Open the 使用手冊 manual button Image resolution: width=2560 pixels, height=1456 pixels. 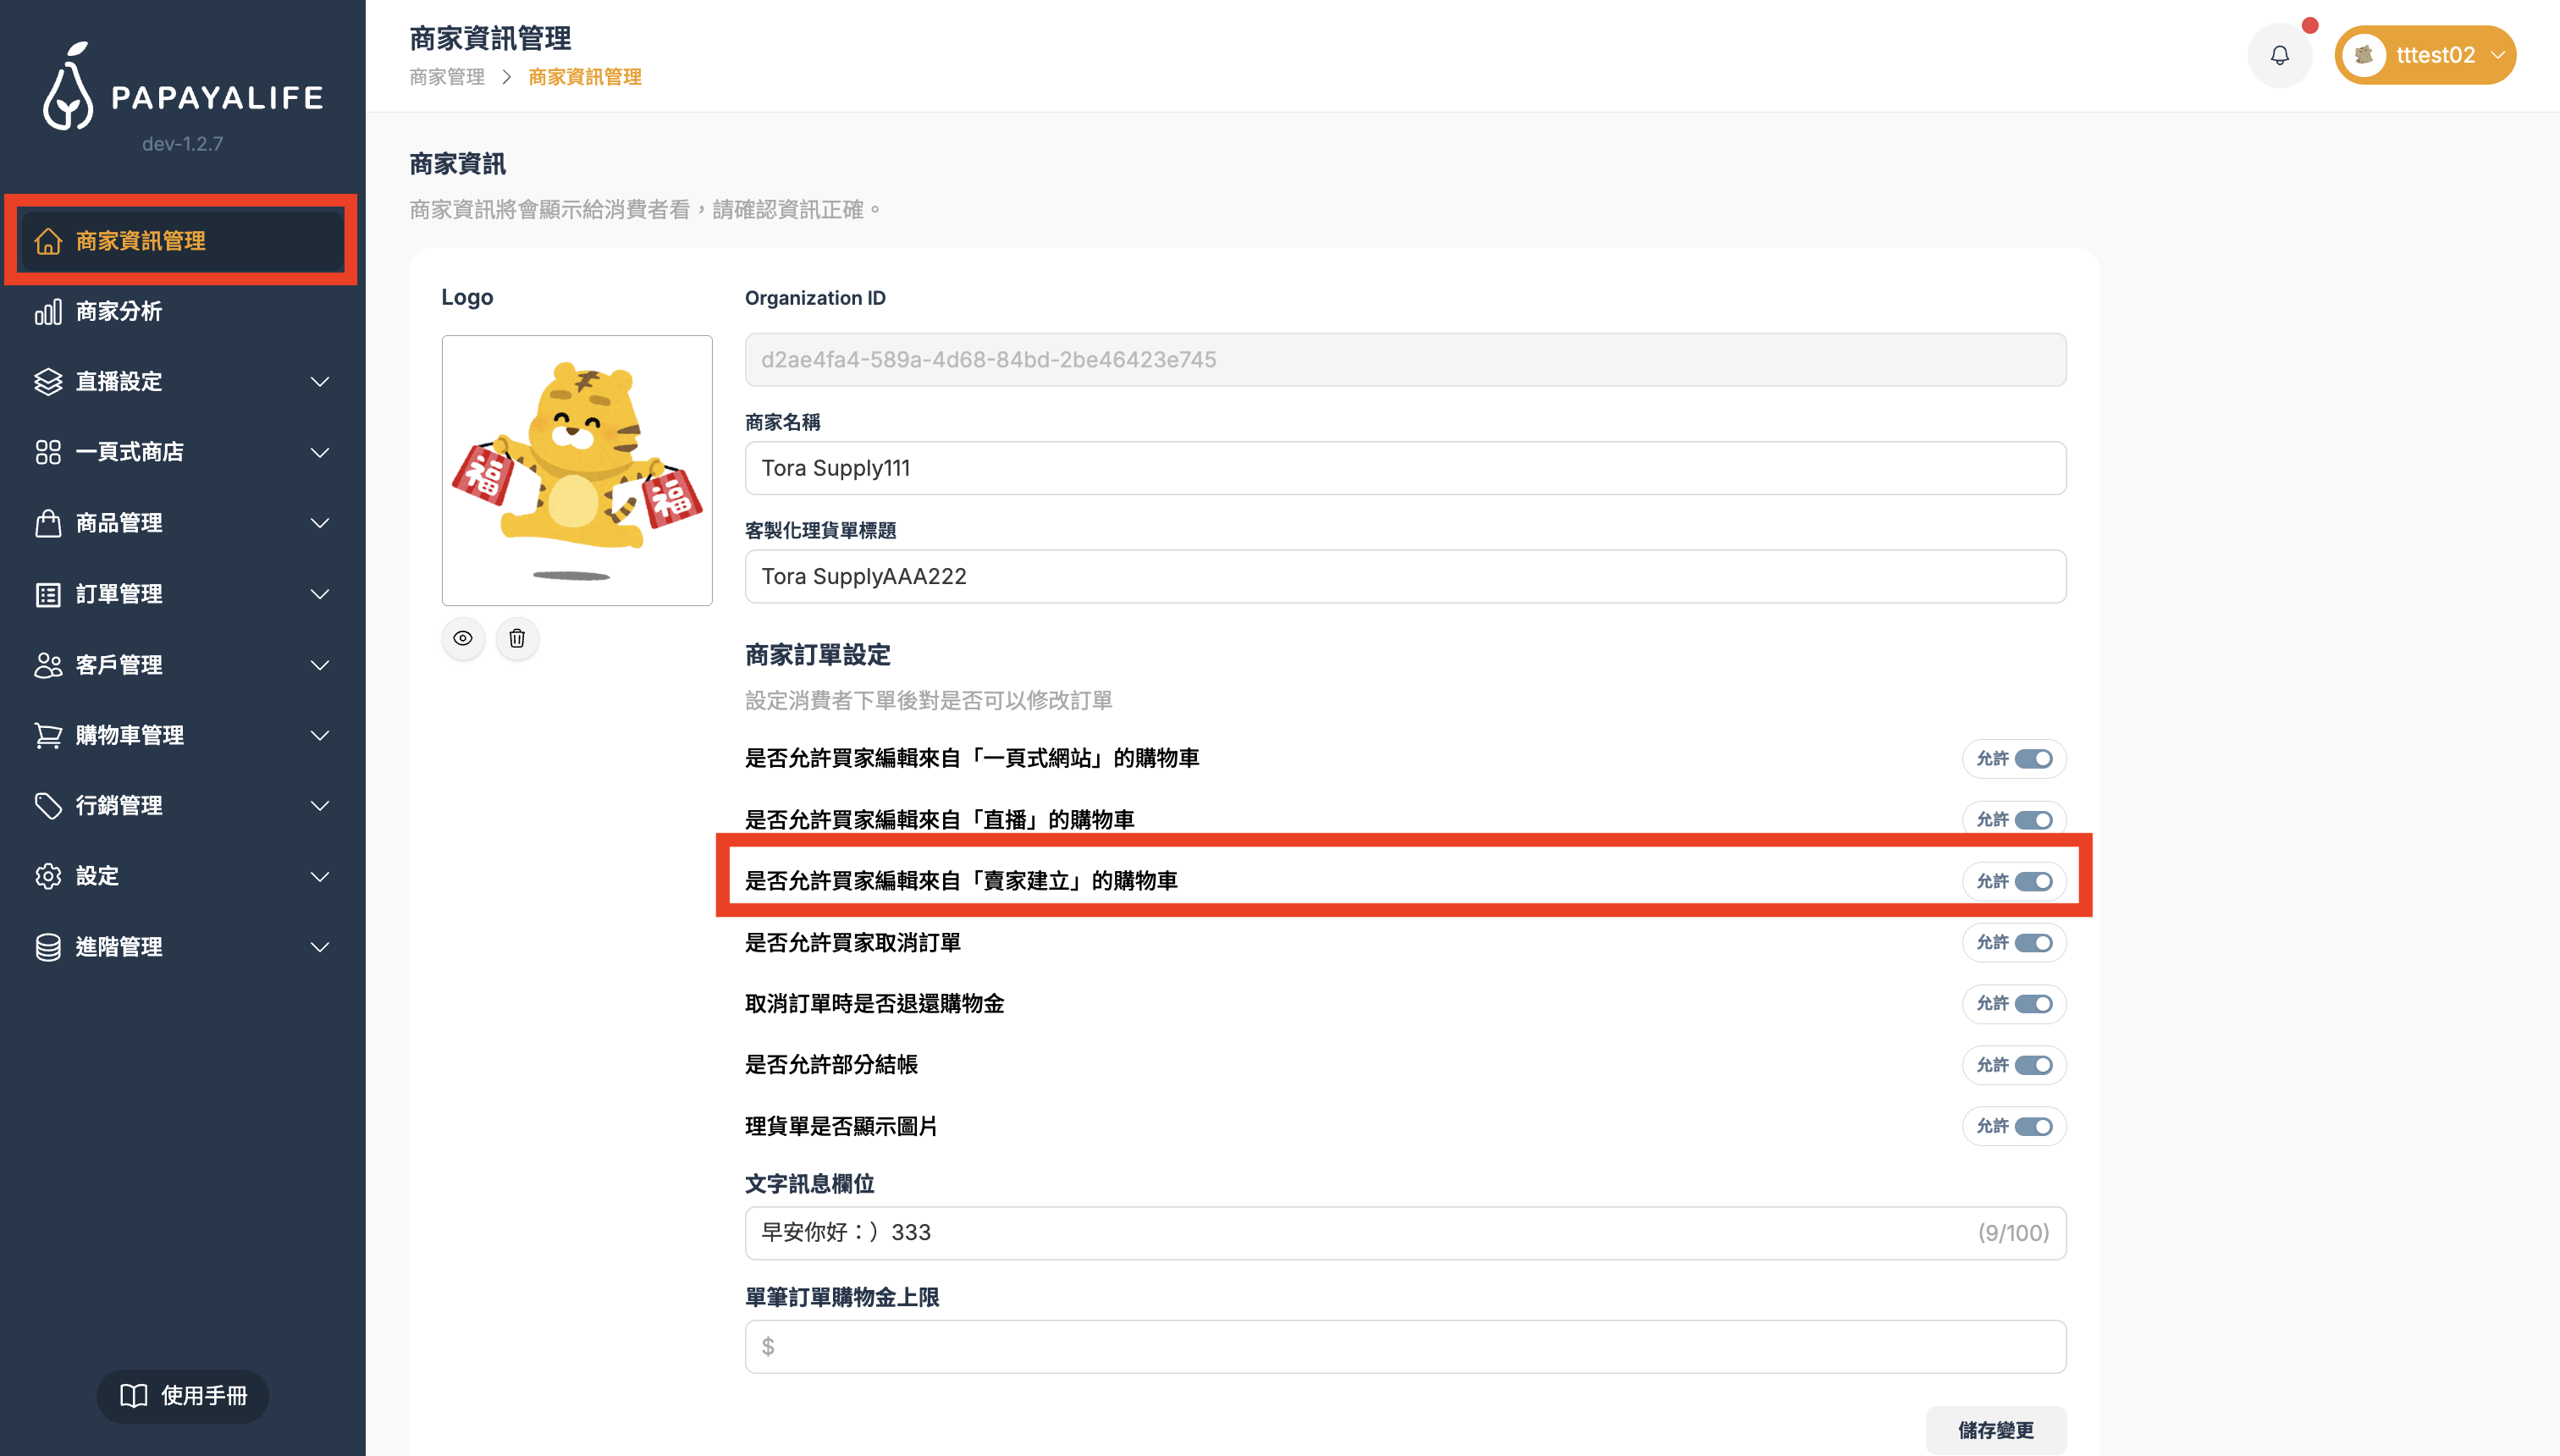click(x=183, y=1396)
